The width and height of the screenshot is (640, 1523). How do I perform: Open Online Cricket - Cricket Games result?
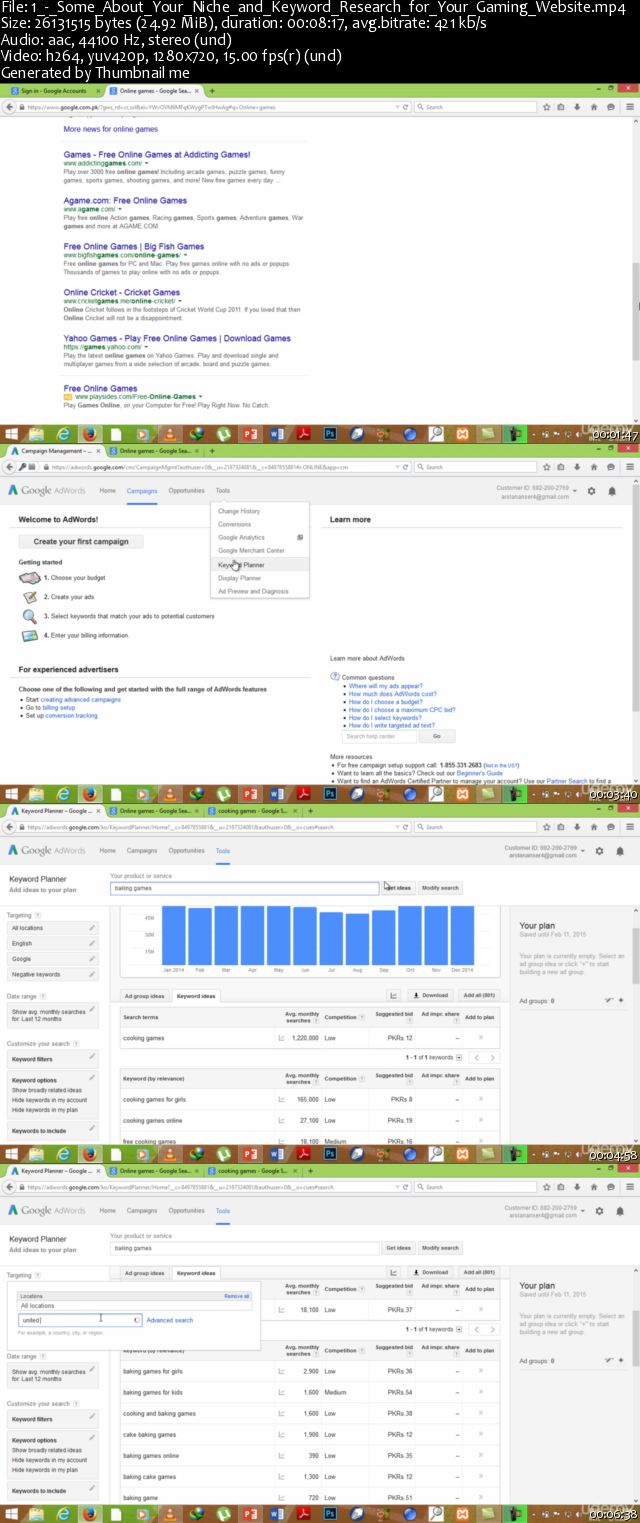[121, 292]
